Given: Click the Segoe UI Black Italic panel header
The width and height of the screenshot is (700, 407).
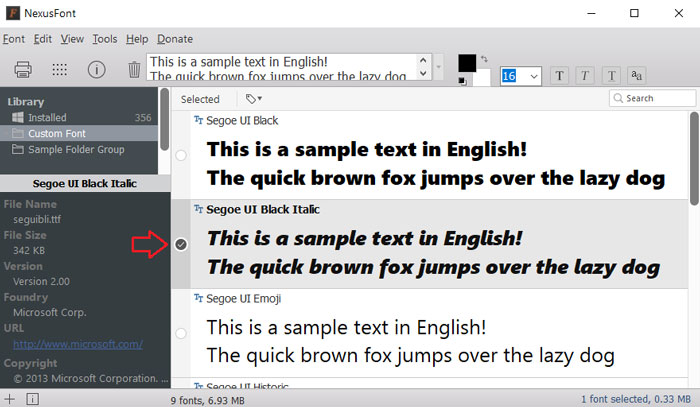Looking at the screenshot, I should (85, 183).
